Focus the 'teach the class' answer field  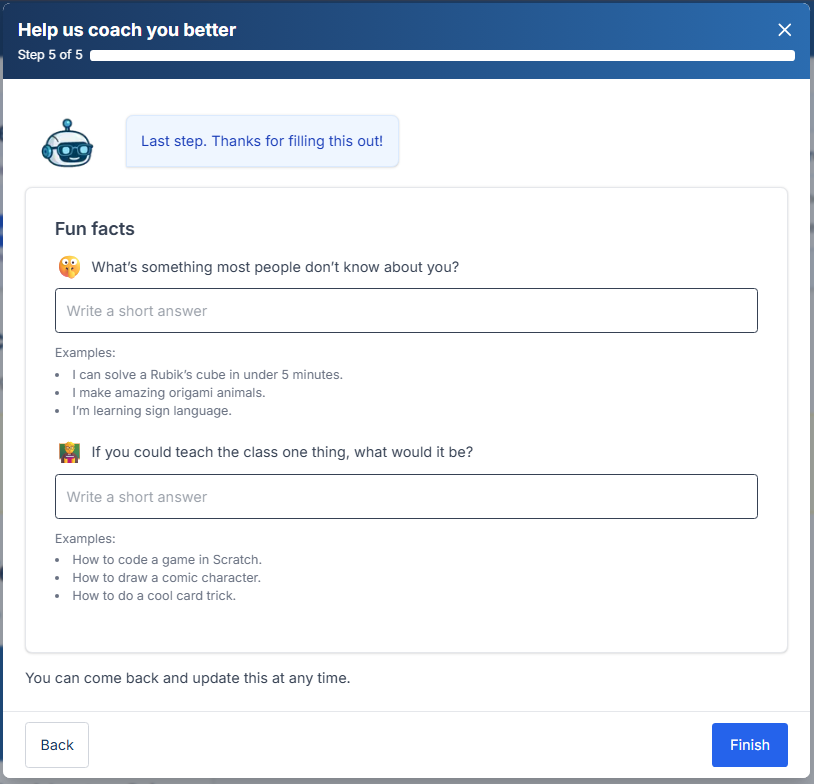coord(406,497)
